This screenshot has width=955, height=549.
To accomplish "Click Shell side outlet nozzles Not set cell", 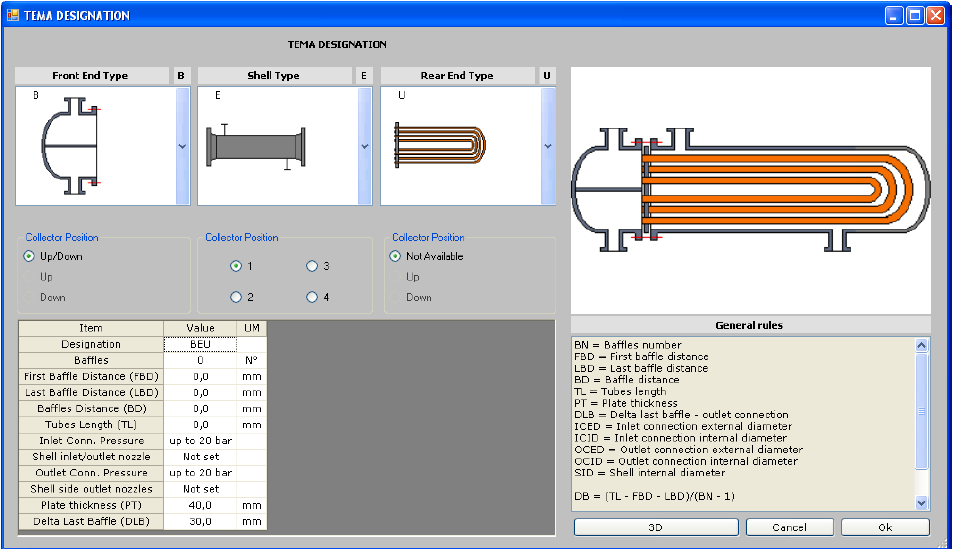I will [x=200, y=489].
